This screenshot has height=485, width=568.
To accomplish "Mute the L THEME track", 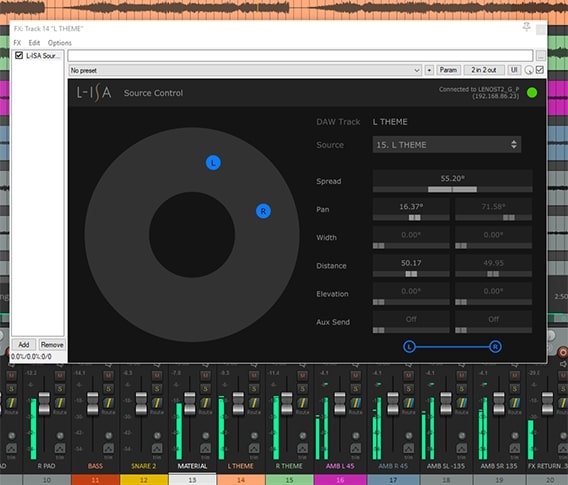I will coord(254,375).
